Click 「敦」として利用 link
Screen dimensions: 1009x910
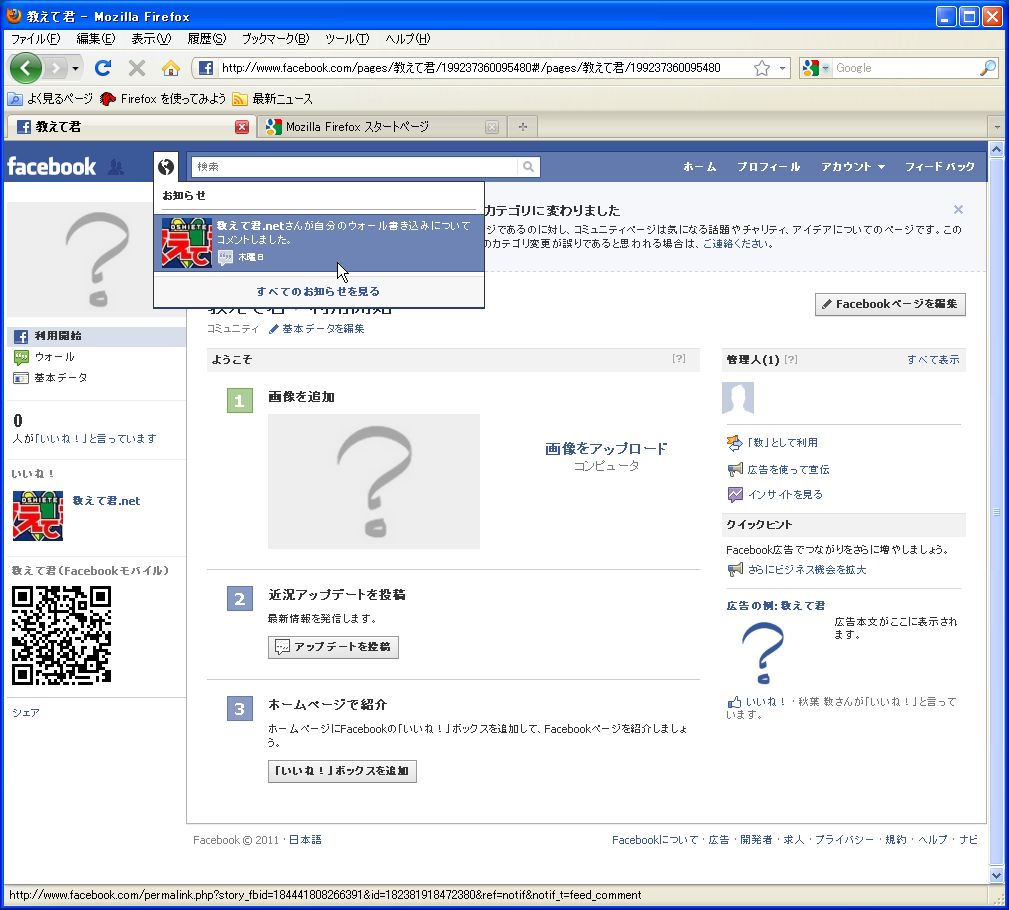tap(772, 443)
